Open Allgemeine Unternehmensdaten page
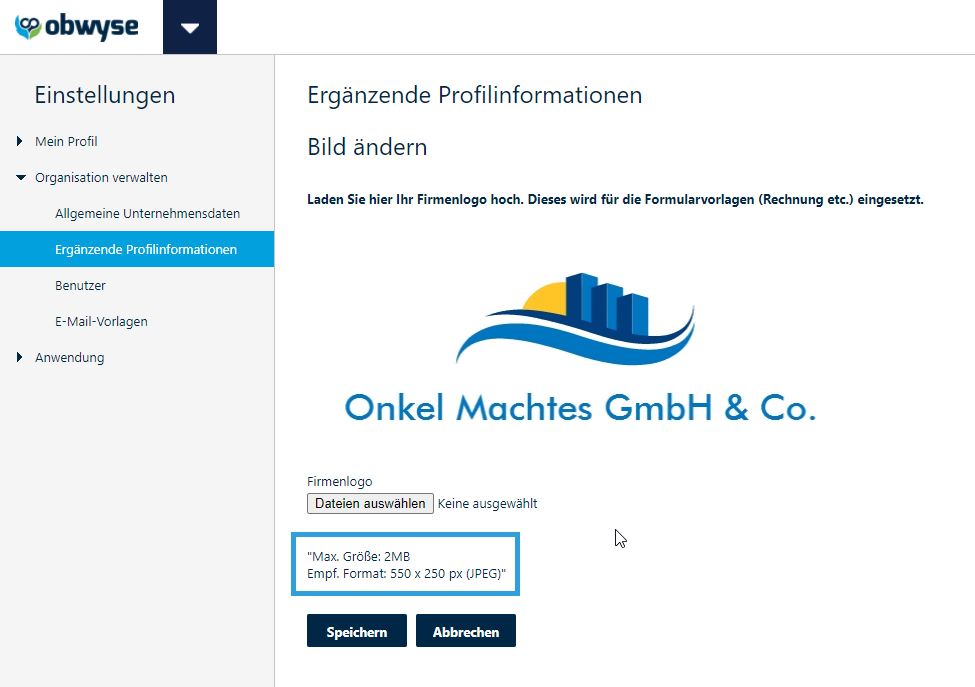The height and width of the screenshot is (687, 975). (147, 213)
